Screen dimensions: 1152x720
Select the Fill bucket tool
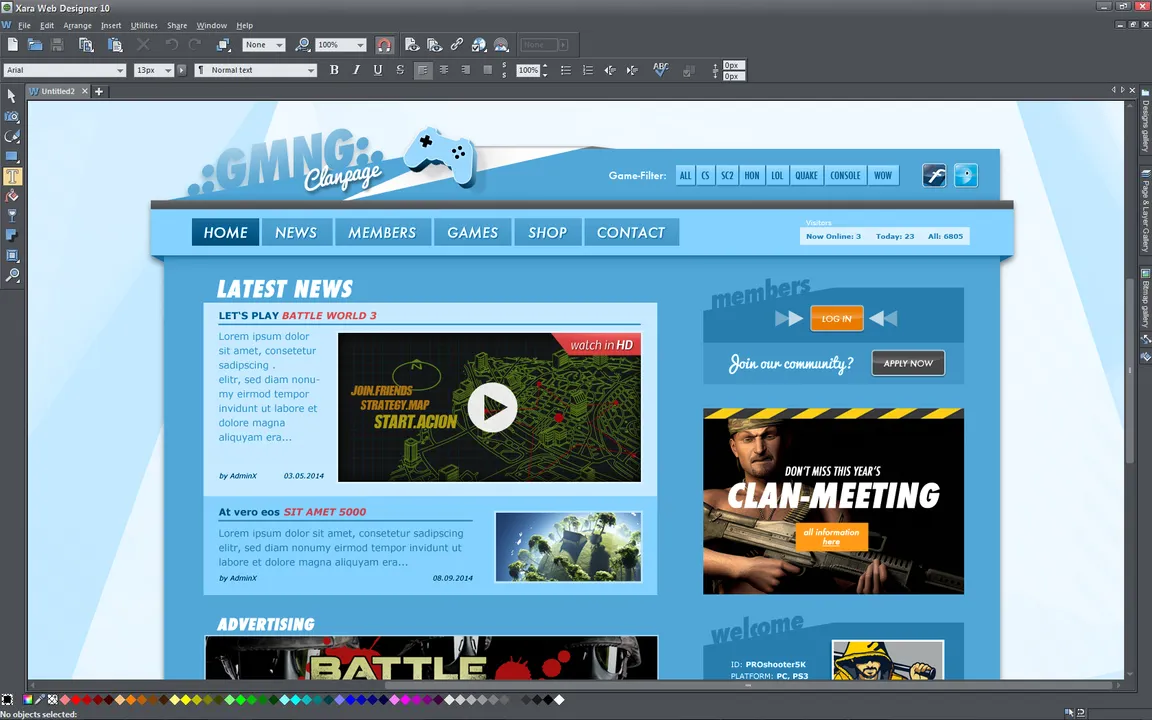click(12, 196)
